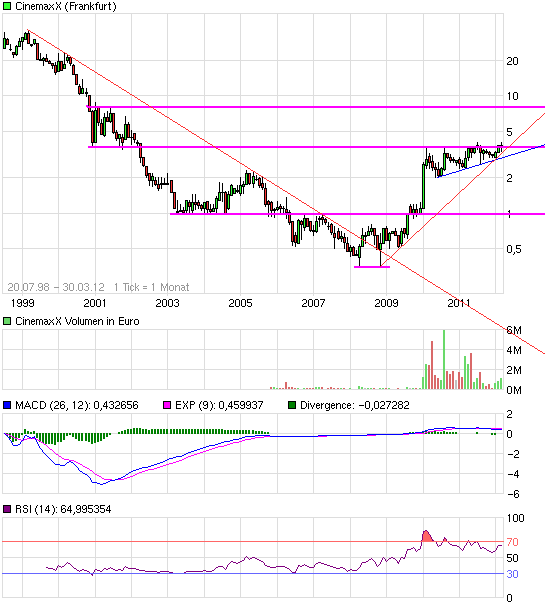Click the blue RSI 30 level label

(x=513, y=574)
